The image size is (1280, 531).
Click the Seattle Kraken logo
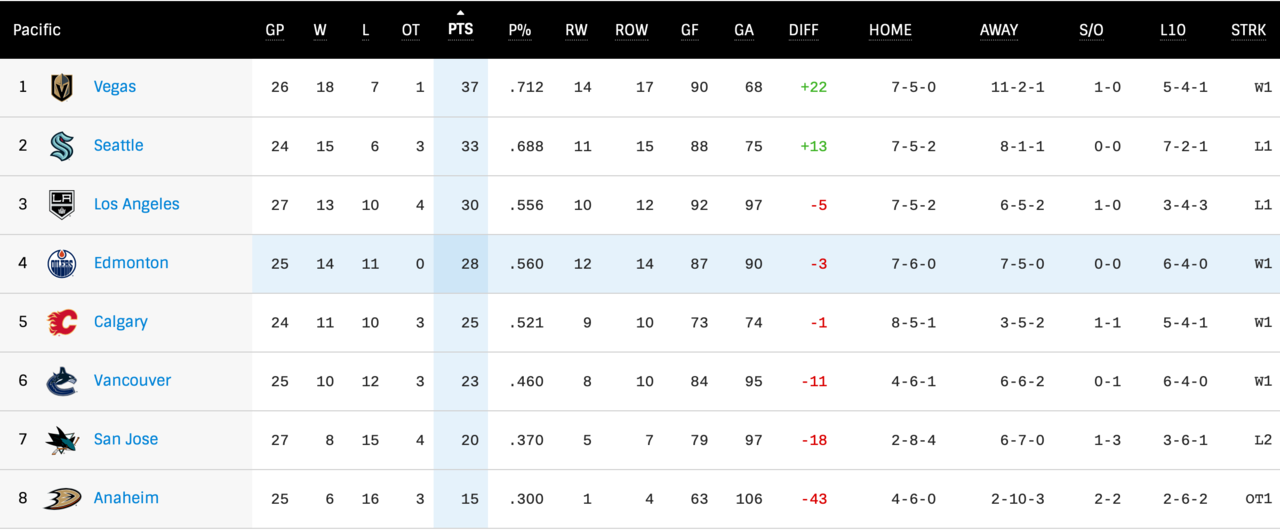[62, 146]
